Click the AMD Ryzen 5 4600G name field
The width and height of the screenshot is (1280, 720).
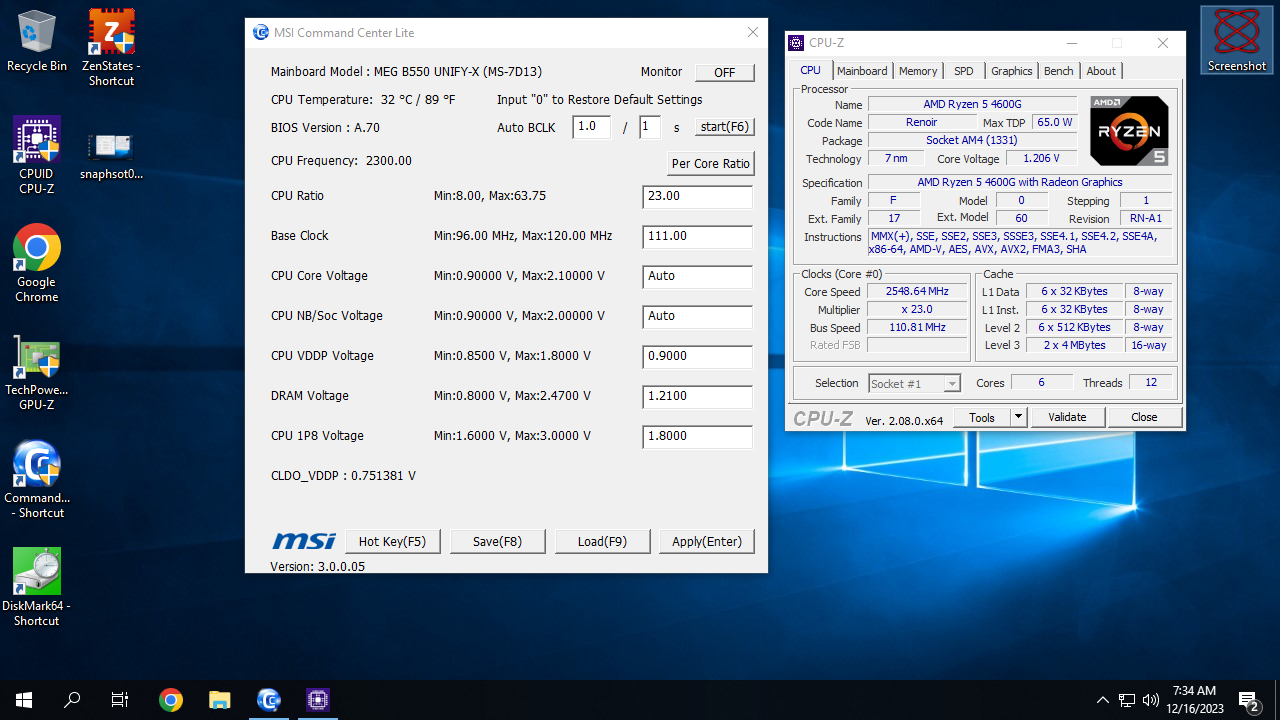tap(972, 105)
